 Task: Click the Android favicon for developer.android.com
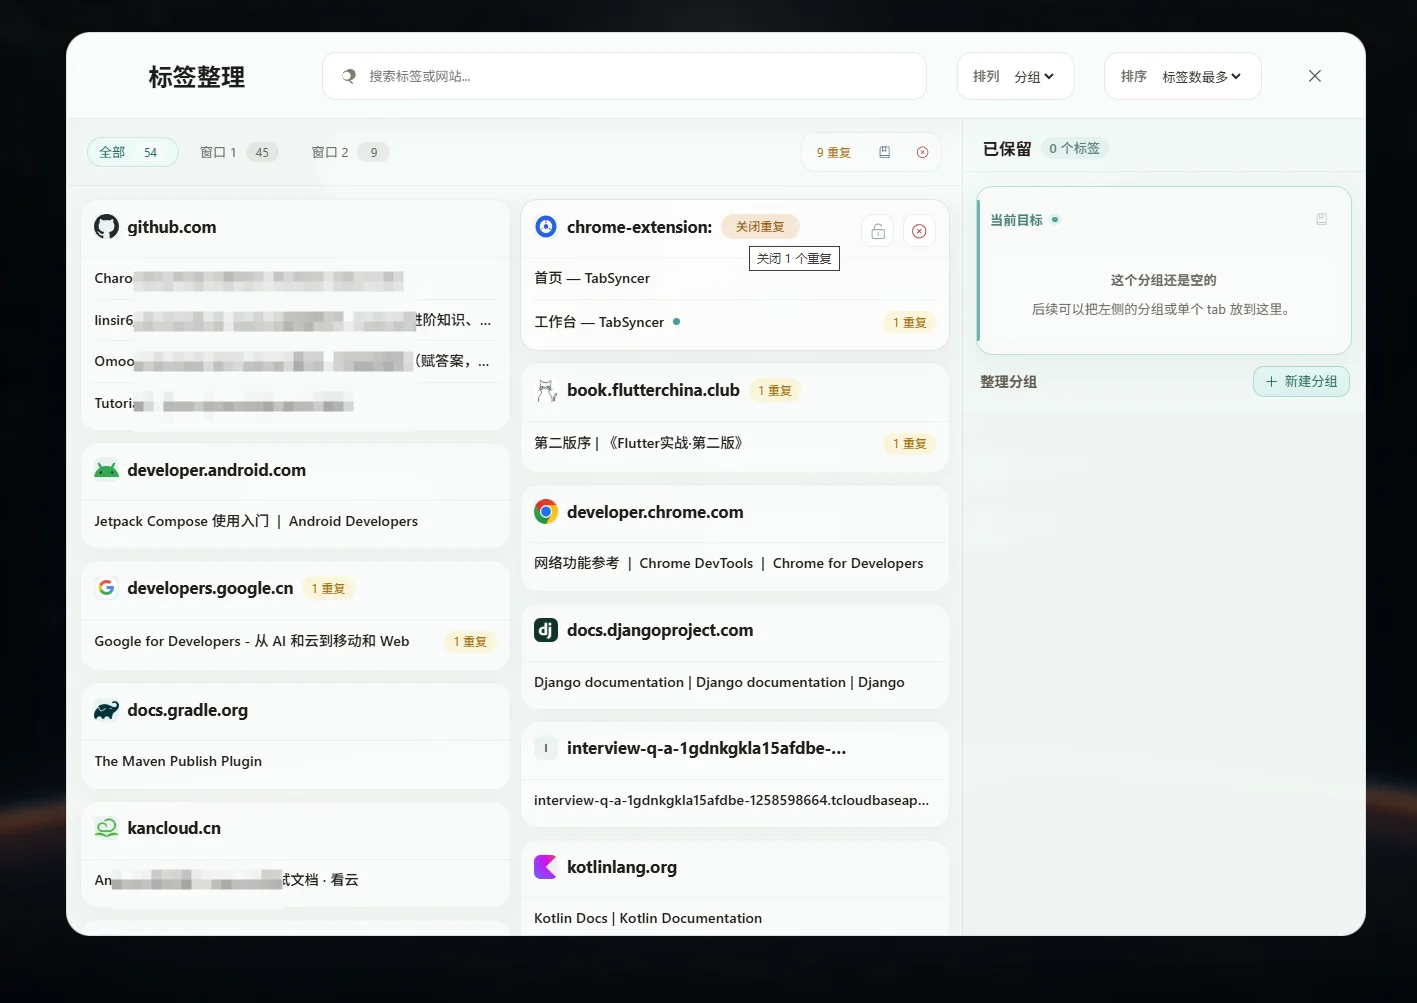click(x=106, y=470)
